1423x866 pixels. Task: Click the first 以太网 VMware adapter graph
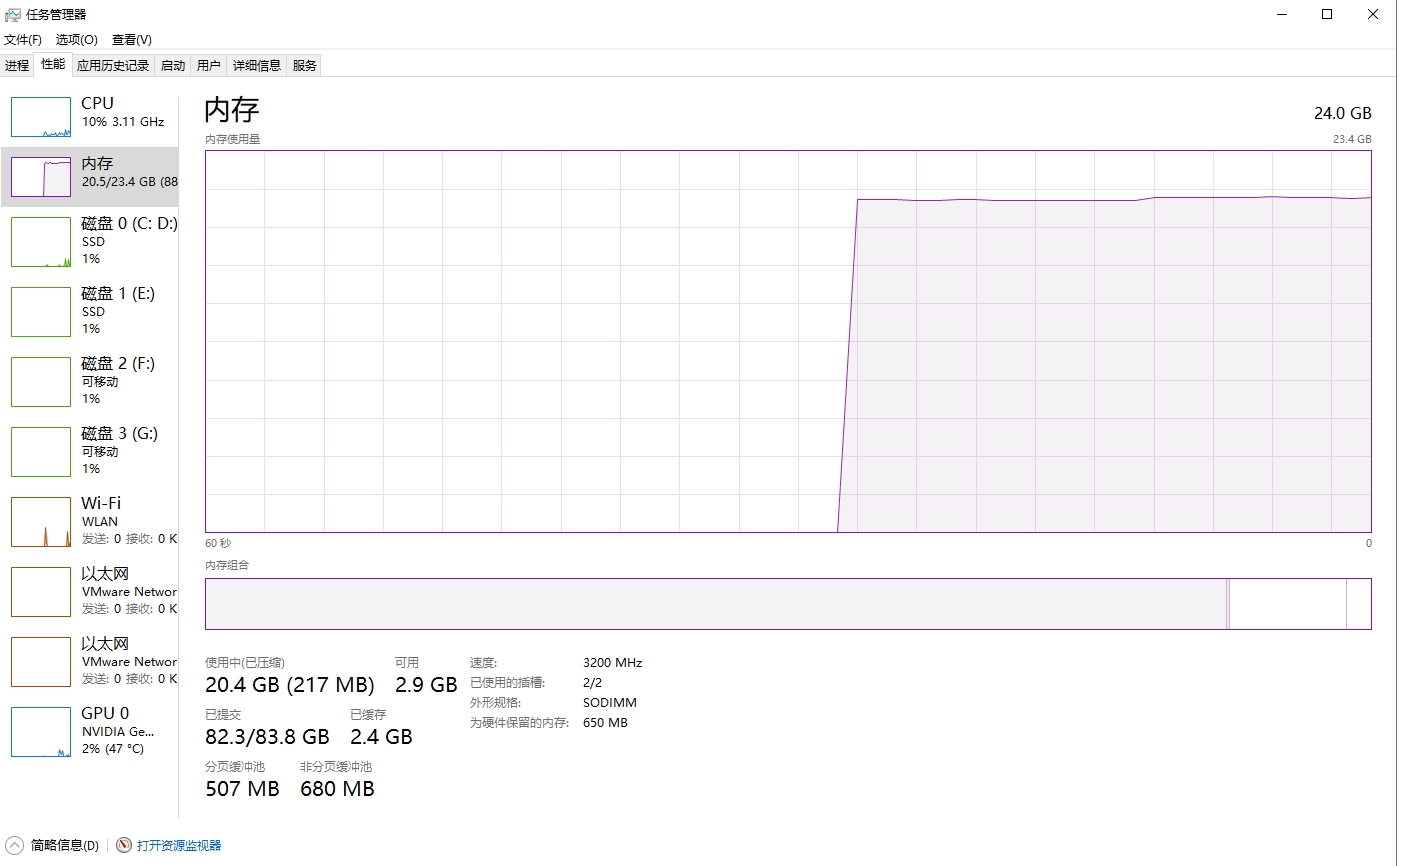41,592
